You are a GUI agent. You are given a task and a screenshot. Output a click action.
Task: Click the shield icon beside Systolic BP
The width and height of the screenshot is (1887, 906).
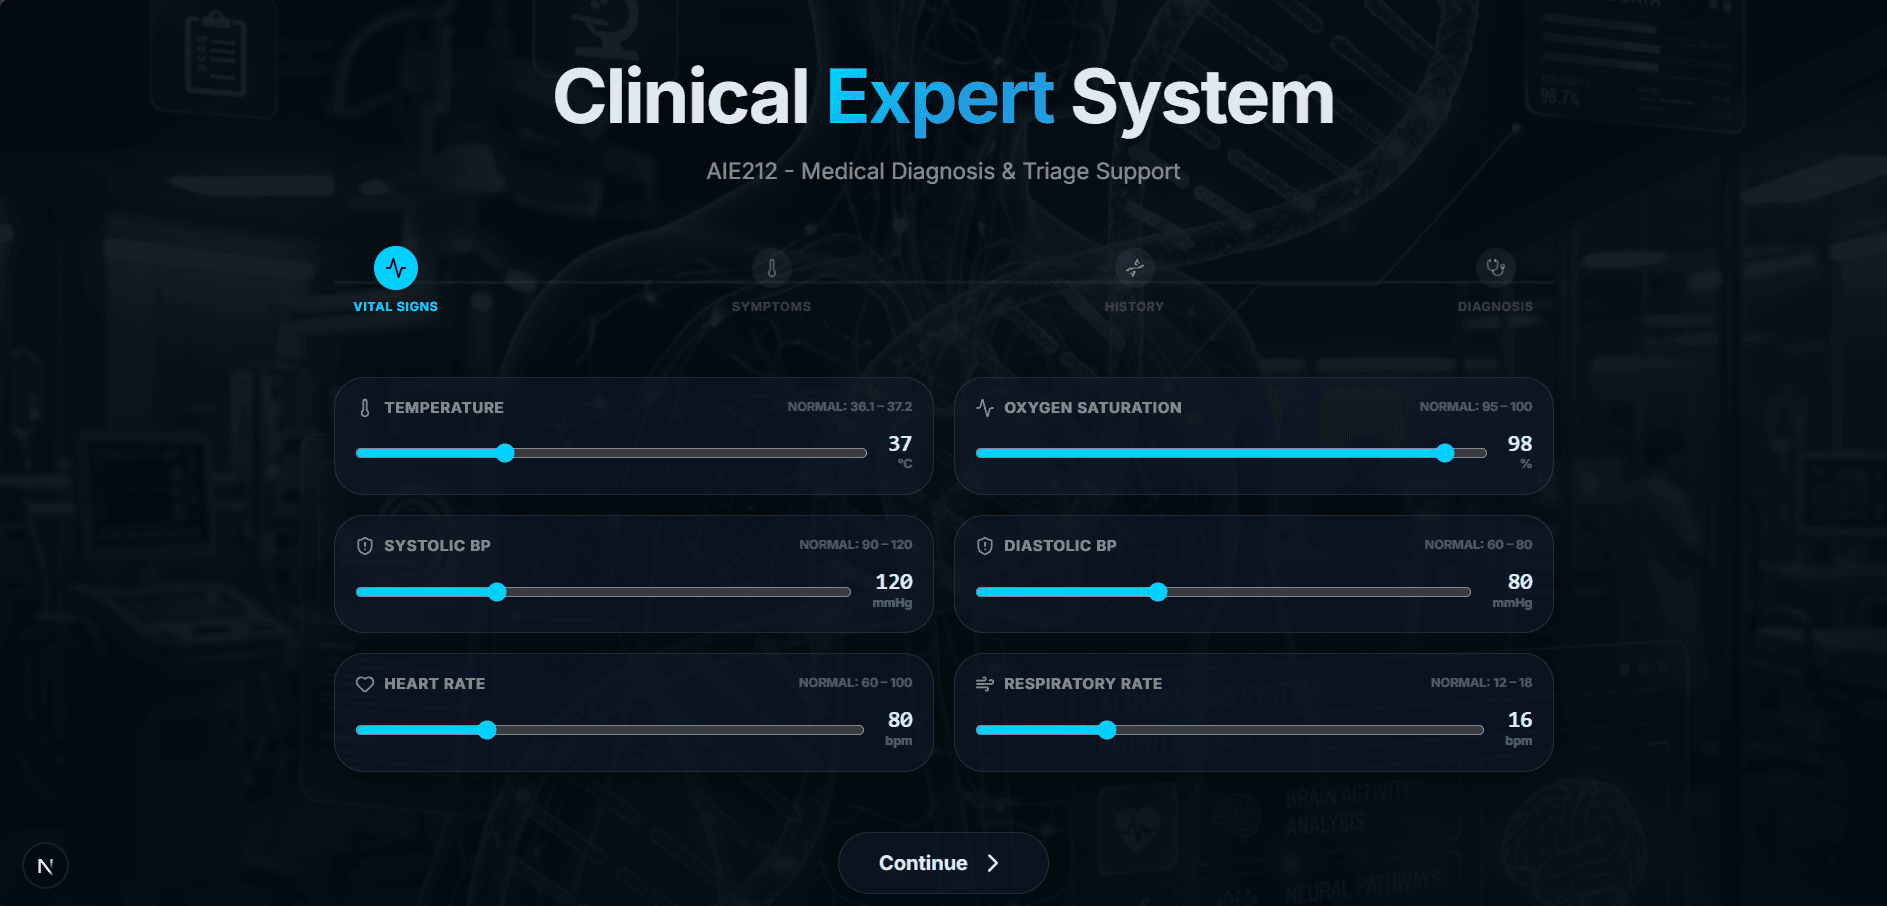[x=365, y=546]
